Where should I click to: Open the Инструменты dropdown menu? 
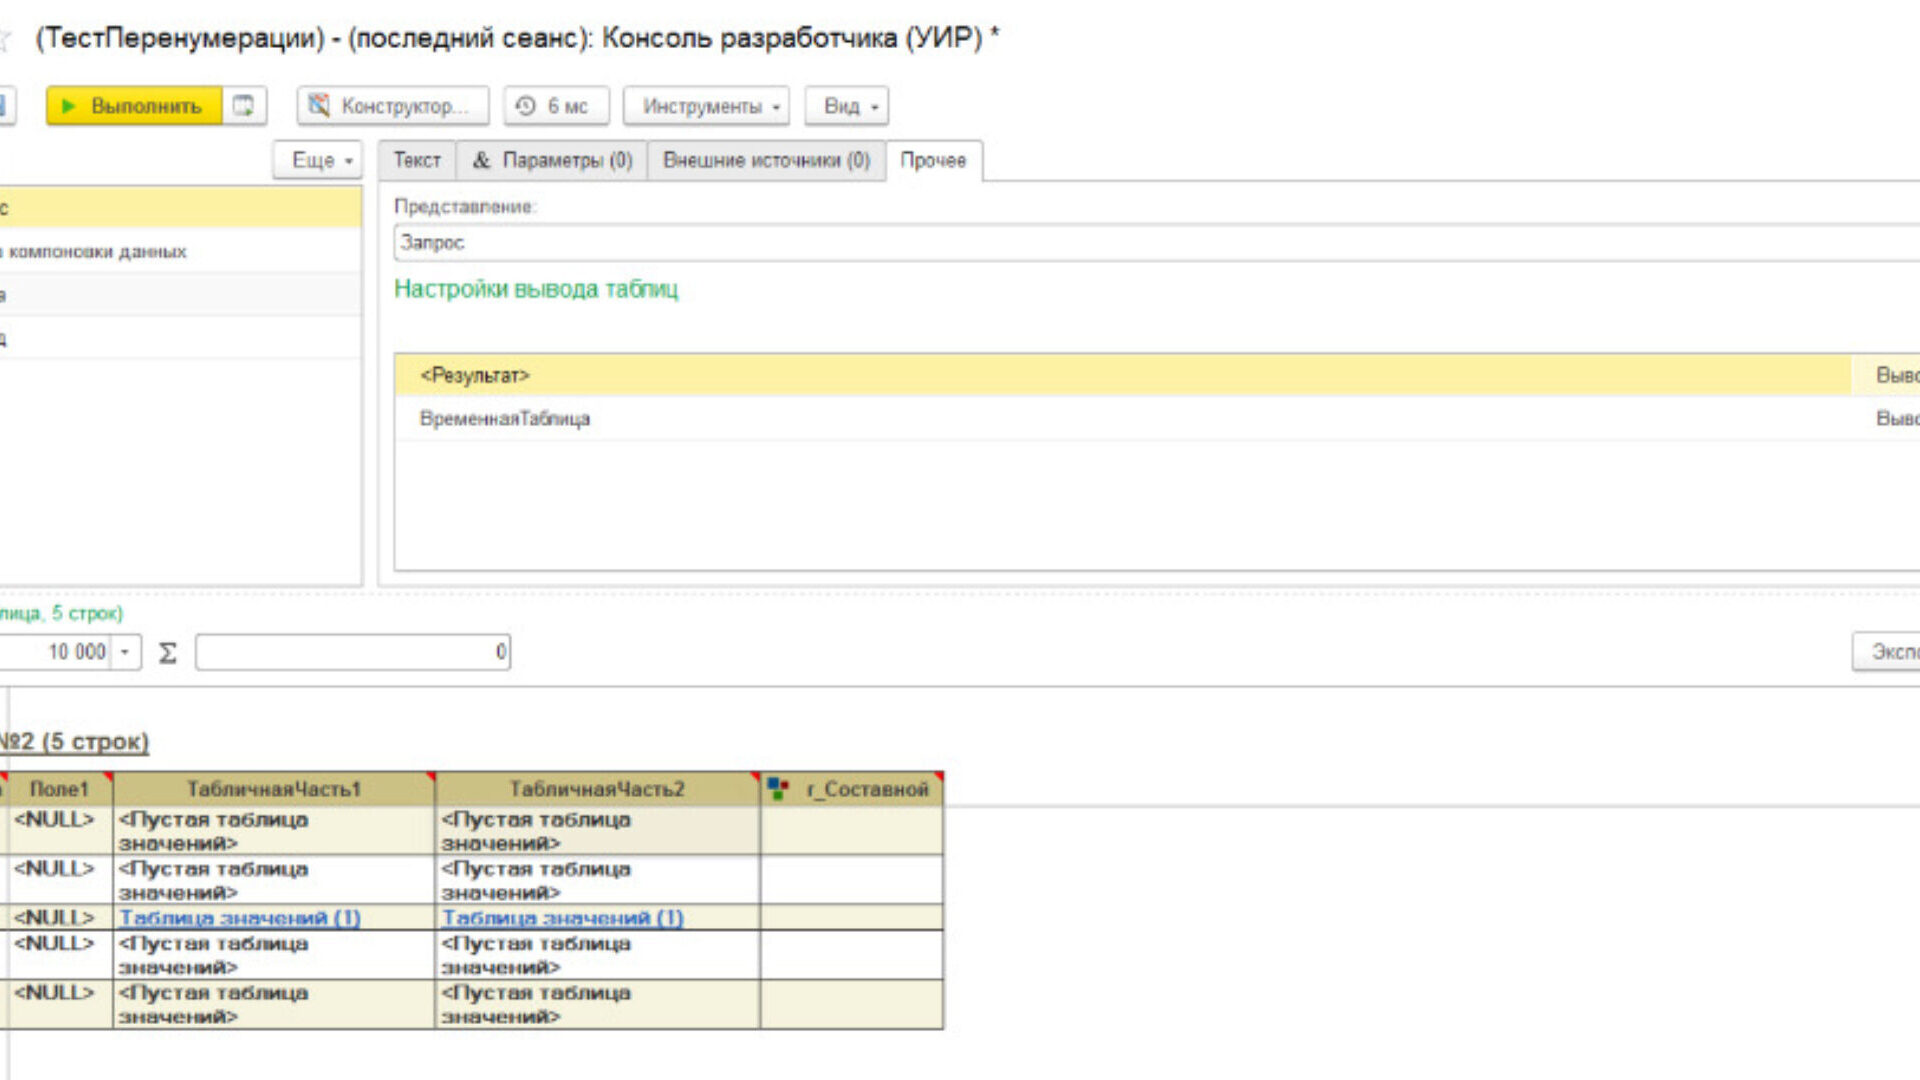click(706, 106)
